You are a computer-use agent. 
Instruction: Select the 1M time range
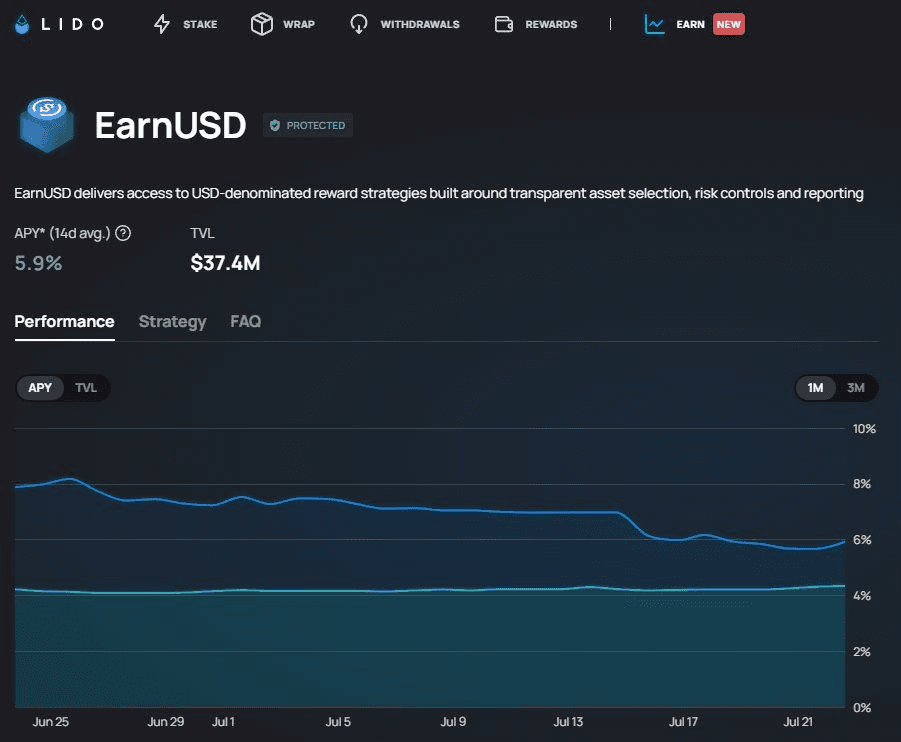pyautogui.click(x=815, y=388)
